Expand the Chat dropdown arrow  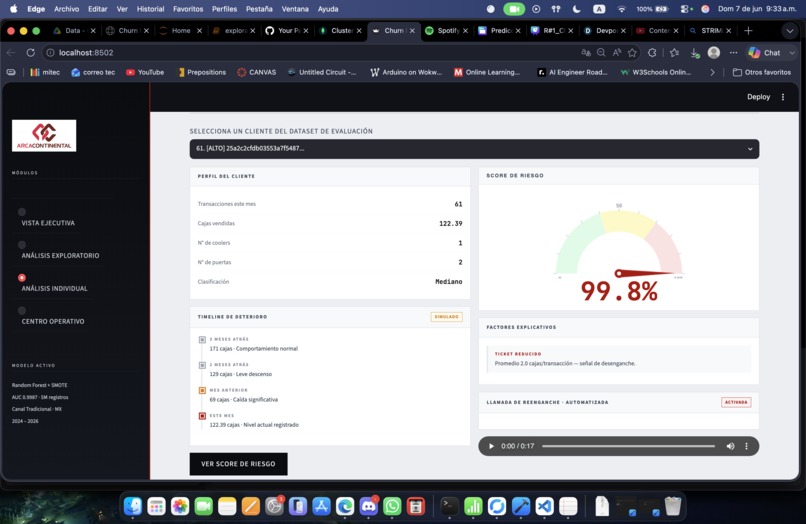[x=792, y=52]
